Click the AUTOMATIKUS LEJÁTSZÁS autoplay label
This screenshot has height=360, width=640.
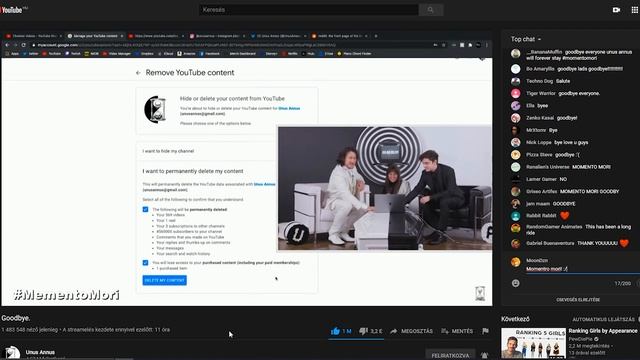click(603, 319)
